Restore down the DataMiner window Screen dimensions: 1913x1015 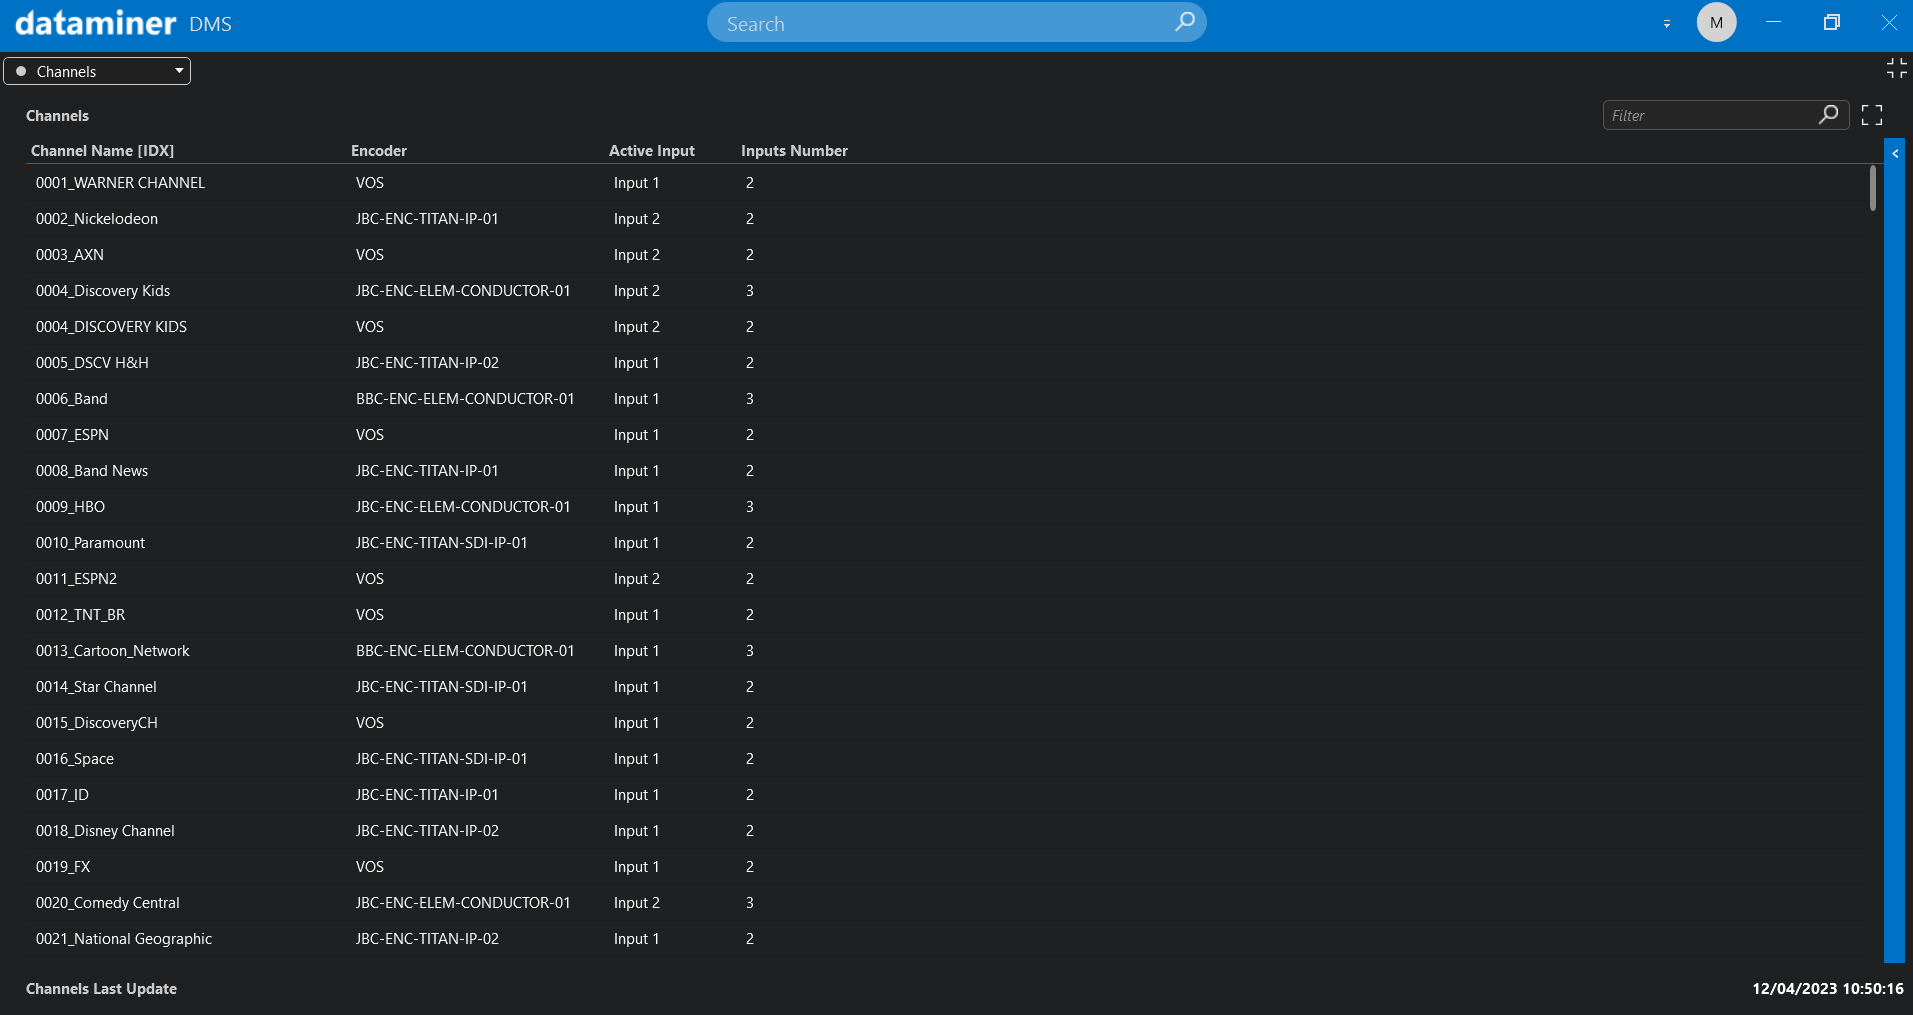click(x=1831, y=22)
